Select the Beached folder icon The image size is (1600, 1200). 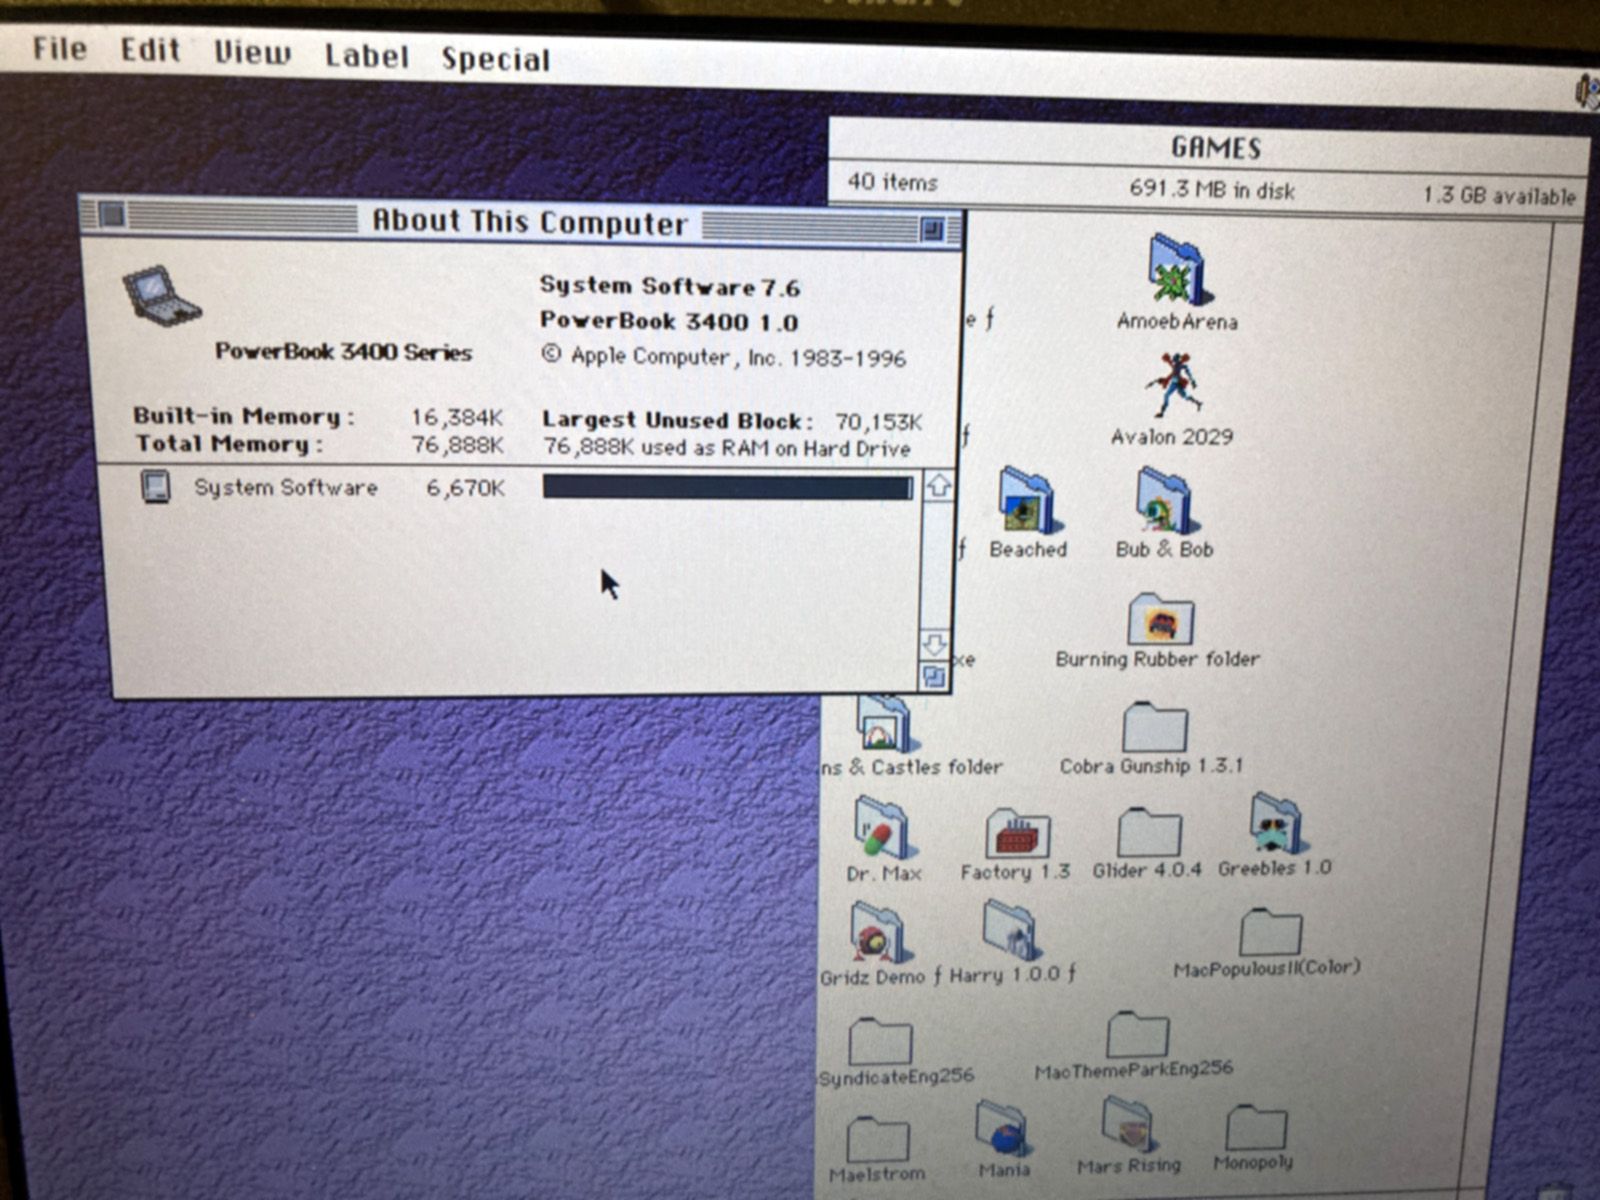point(1027,499)
